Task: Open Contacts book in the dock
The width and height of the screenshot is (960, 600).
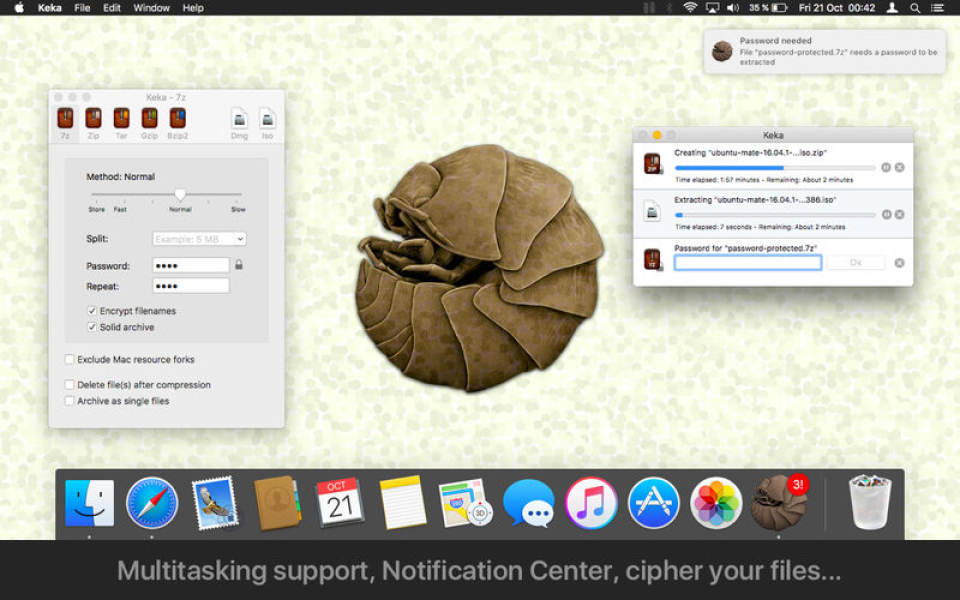Action: point(277,503)
